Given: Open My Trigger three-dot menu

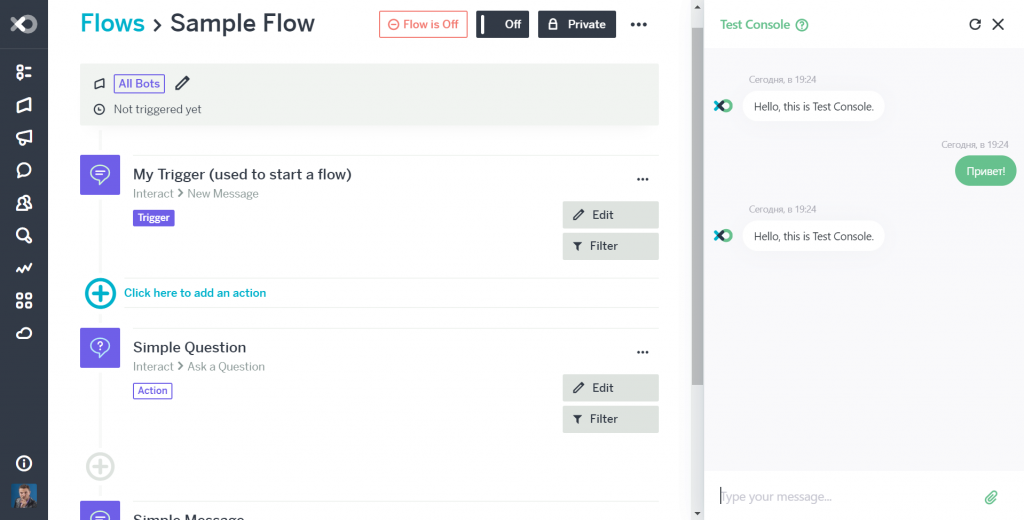Looking at the screenshot, I should tap(643, 179).
